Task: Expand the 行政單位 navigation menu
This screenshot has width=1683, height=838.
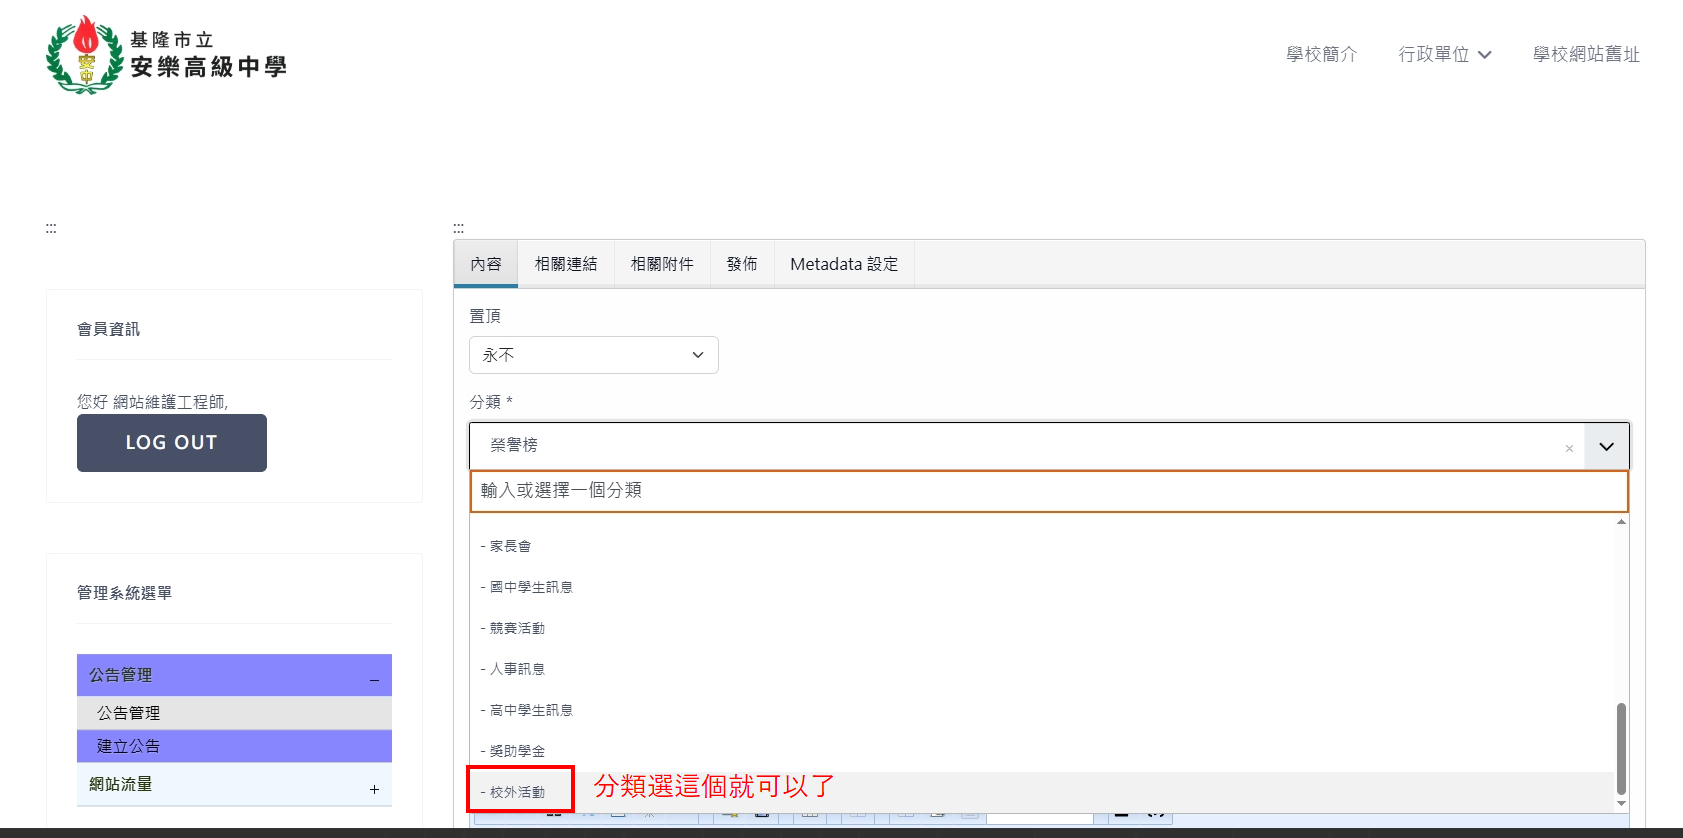Action: 1444,54
